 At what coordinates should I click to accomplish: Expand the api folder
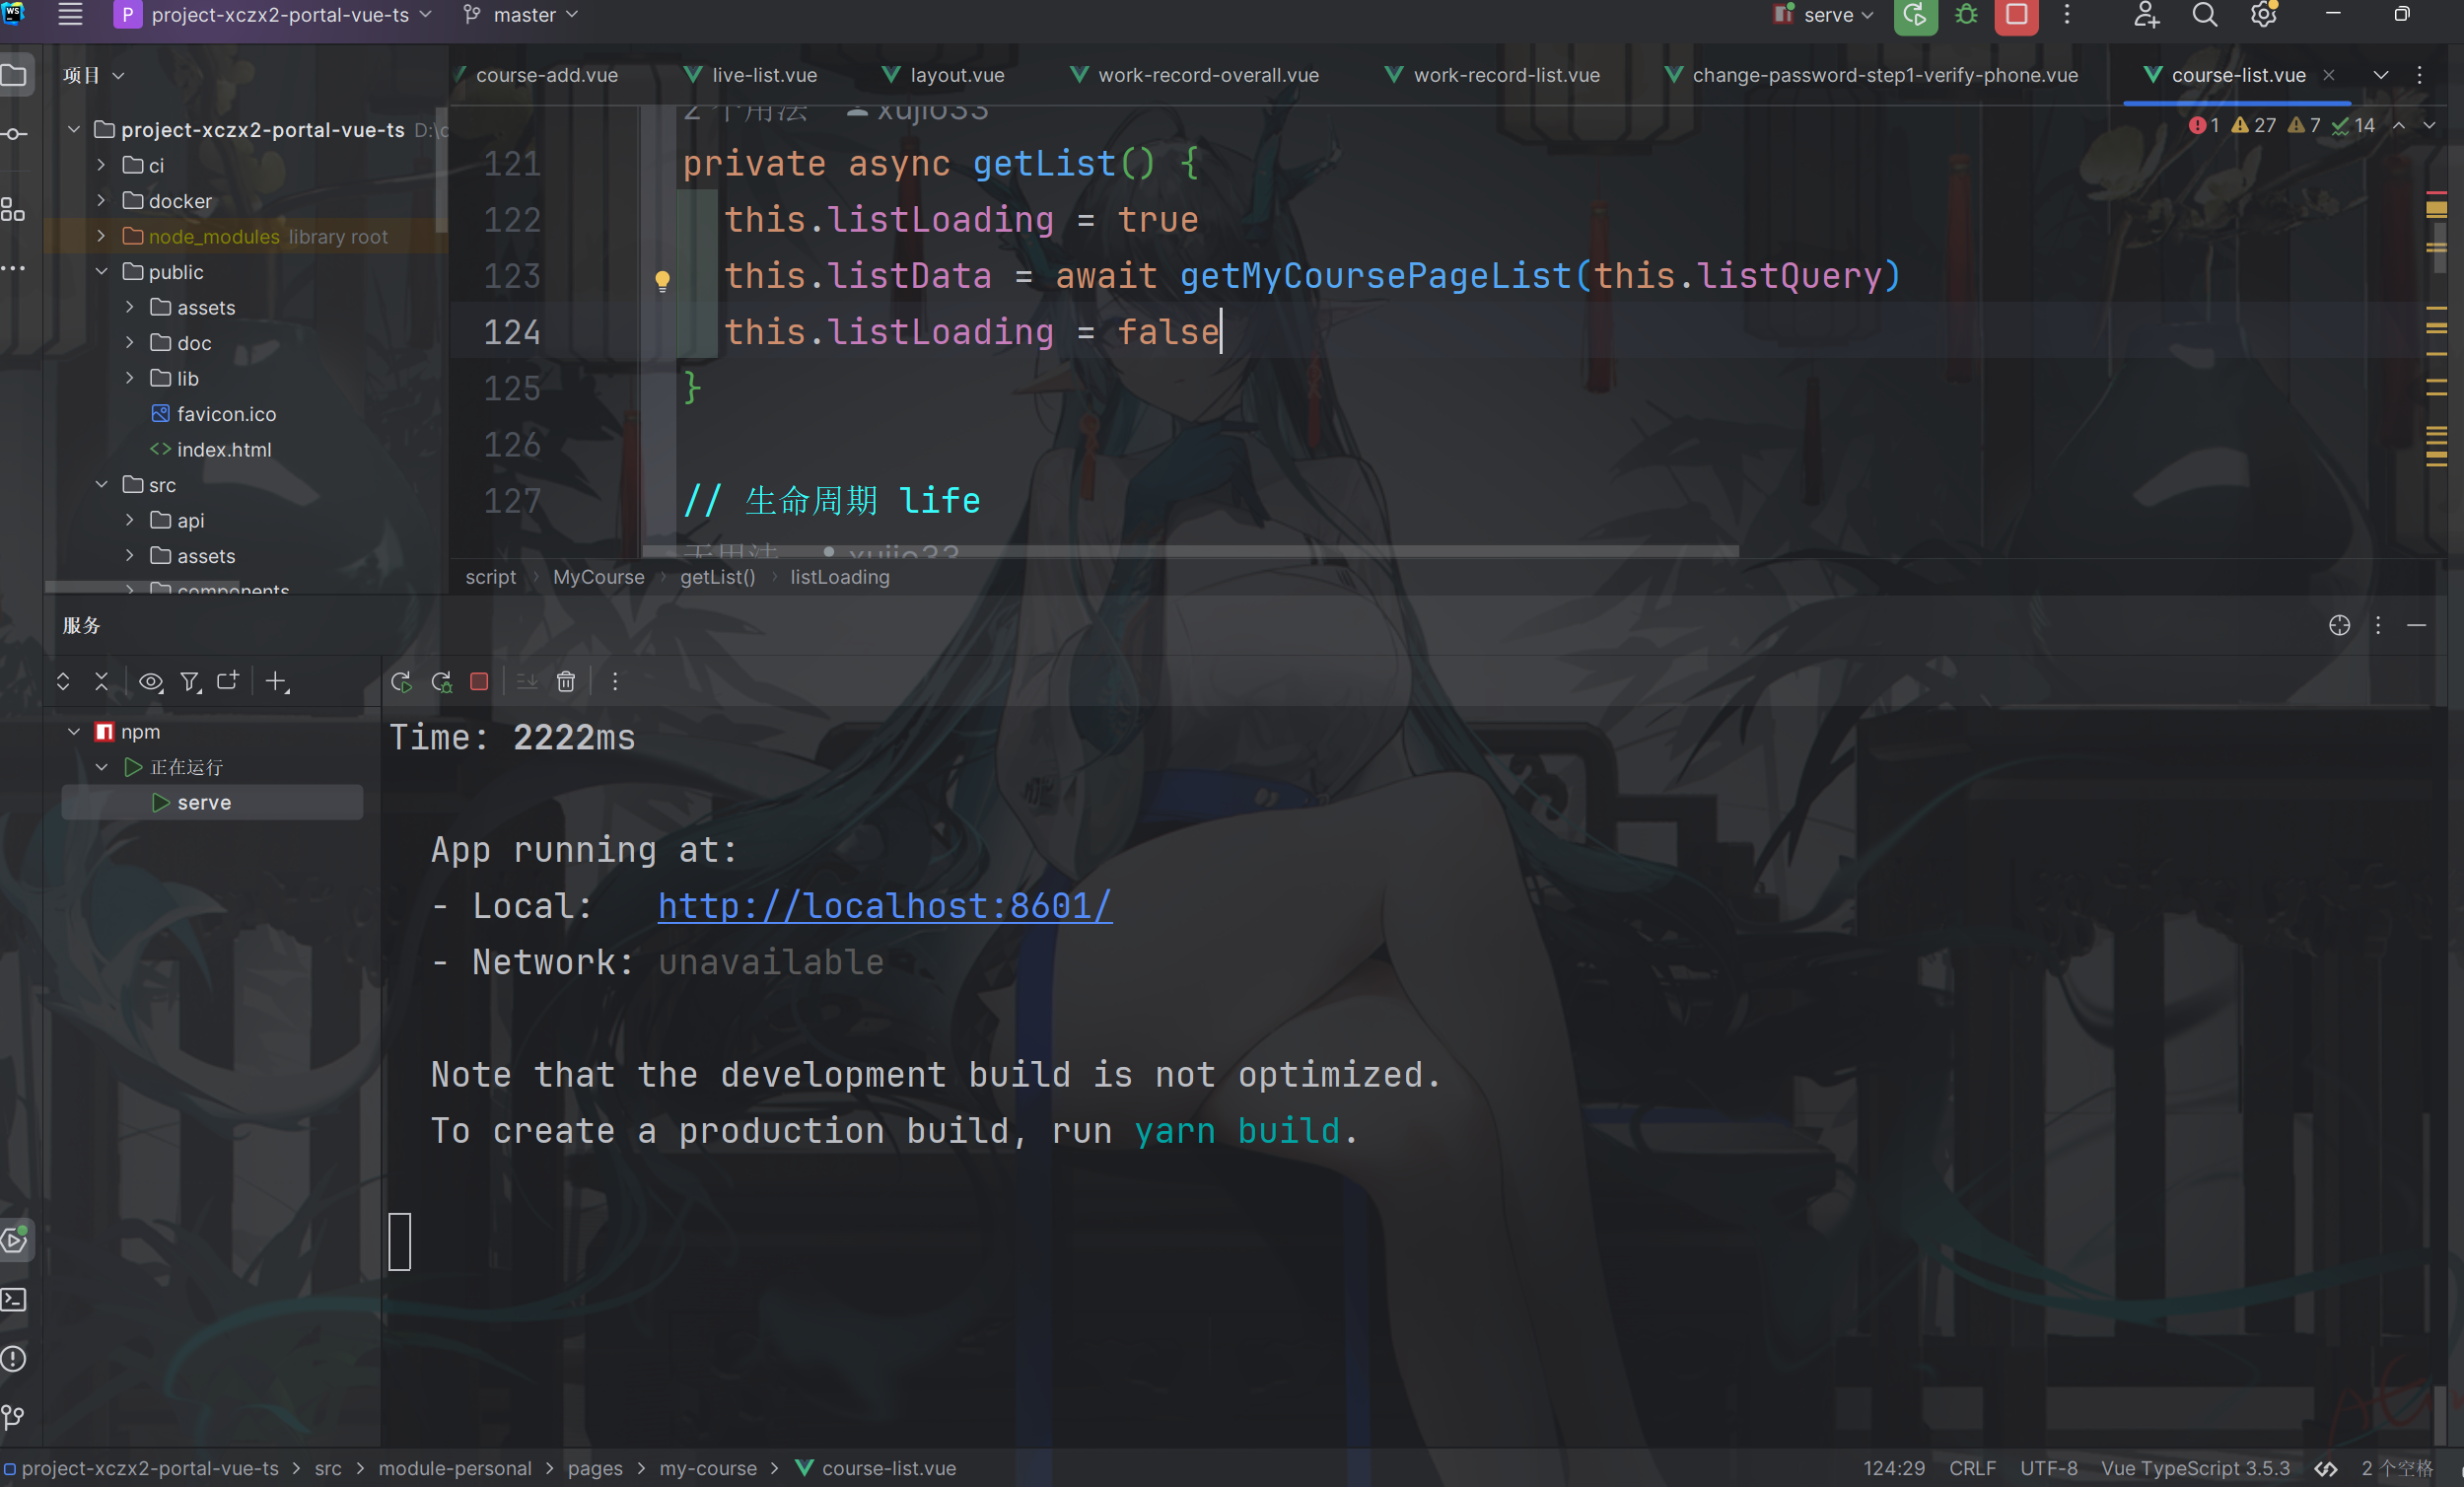click(129, 520)
